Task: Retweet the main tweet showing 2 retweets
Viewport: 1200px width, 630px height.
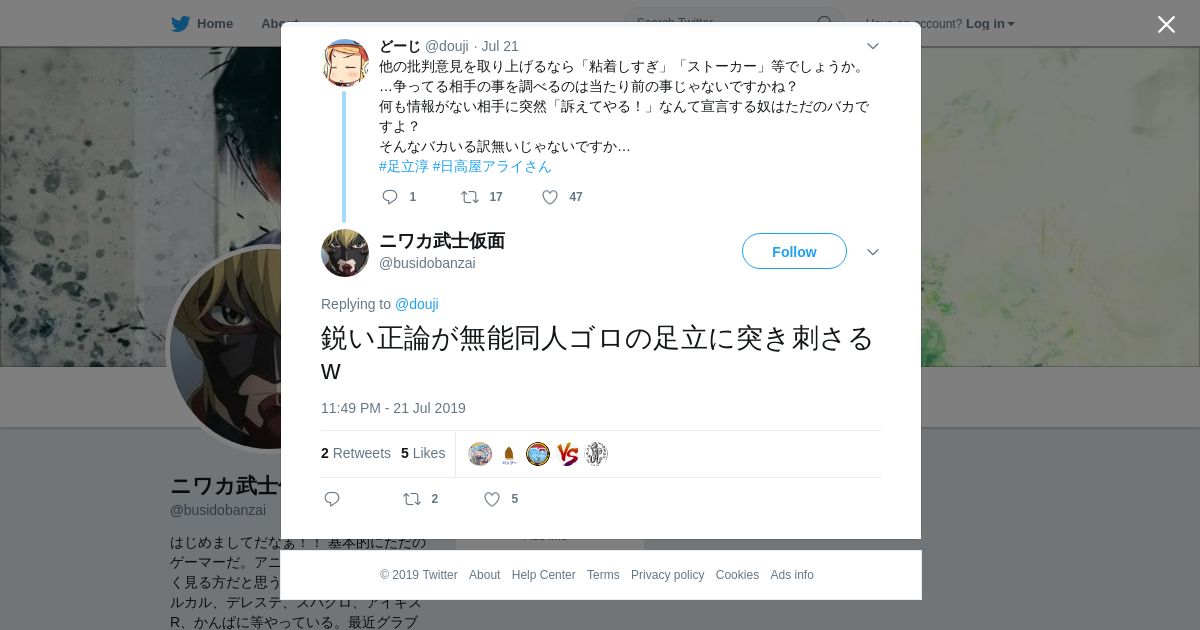Action: (x=411, y=499)
